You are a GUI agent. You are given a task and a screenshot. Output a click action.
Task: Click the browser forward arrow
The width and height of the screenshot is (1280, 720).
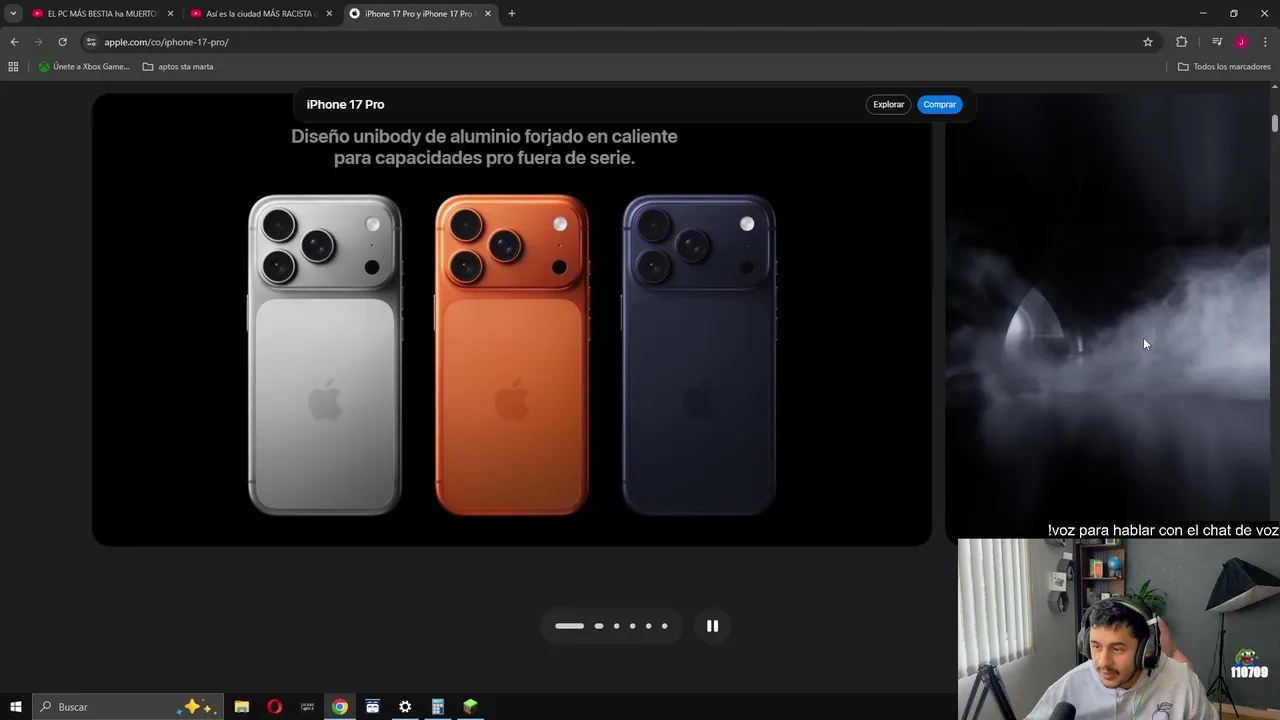[38, 42]
